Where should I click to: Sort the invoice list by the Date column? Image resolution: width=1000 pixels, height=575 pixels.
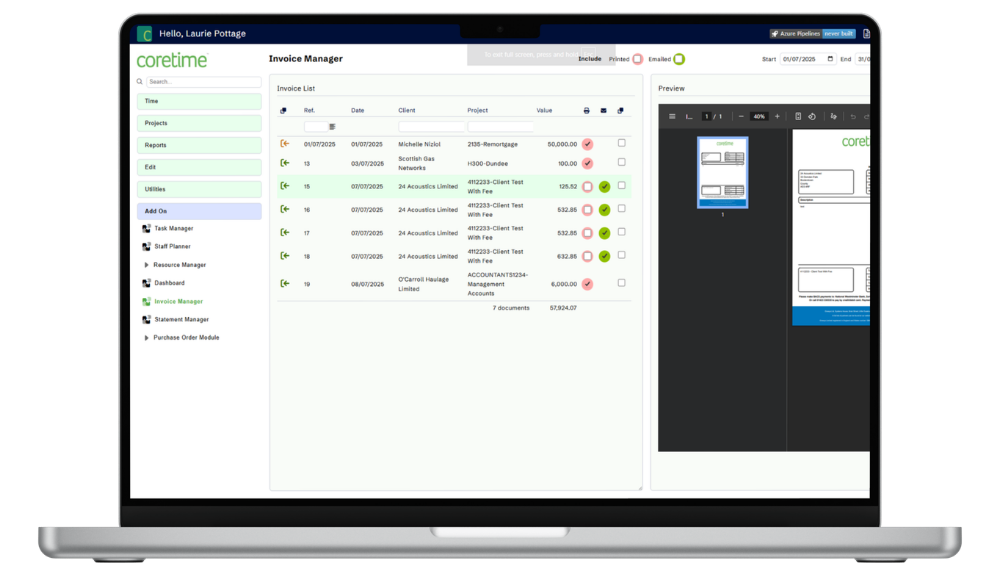tap(357, 111)
